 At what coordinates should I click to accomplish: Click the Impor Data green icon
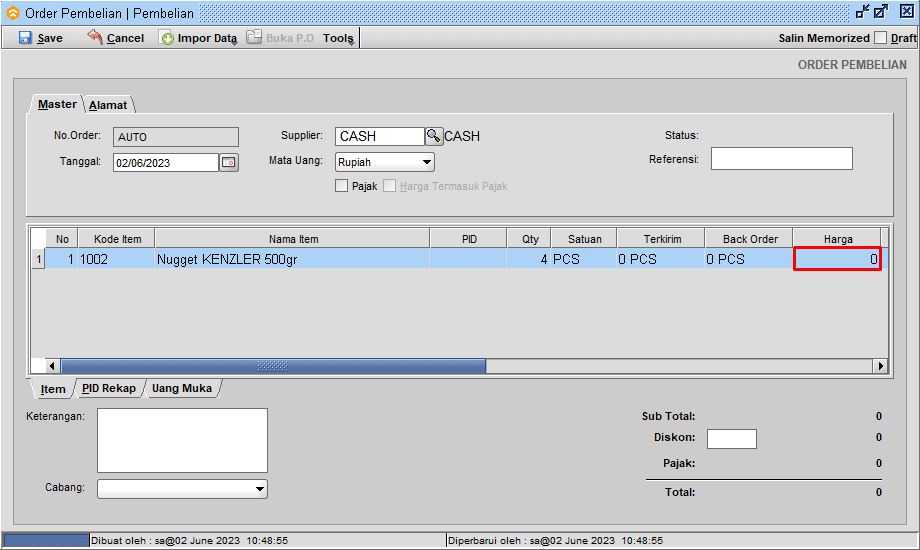point(167,38)
